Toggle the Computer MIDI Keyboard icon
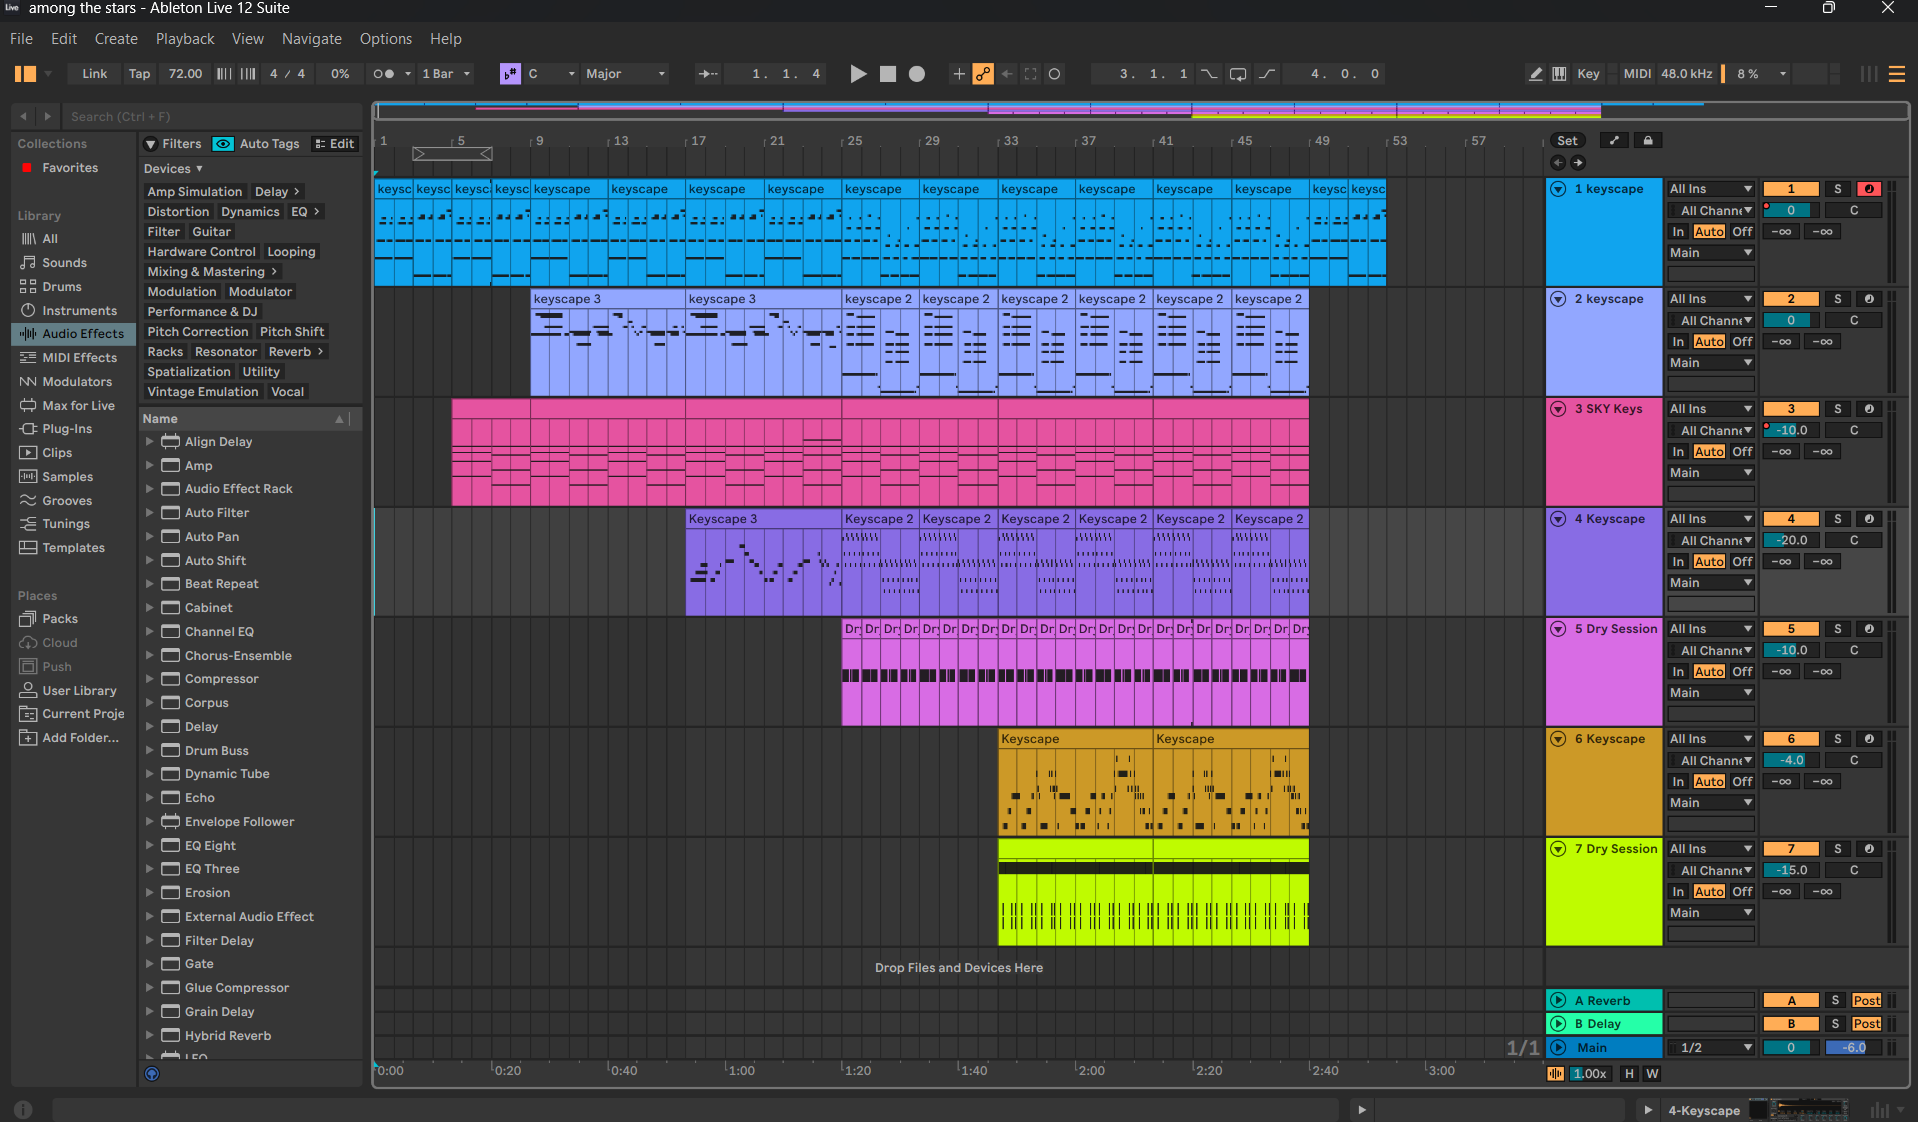The width and height of the screenshot is (1918, 1122). pyautogui.click(x=1559, y=74)
